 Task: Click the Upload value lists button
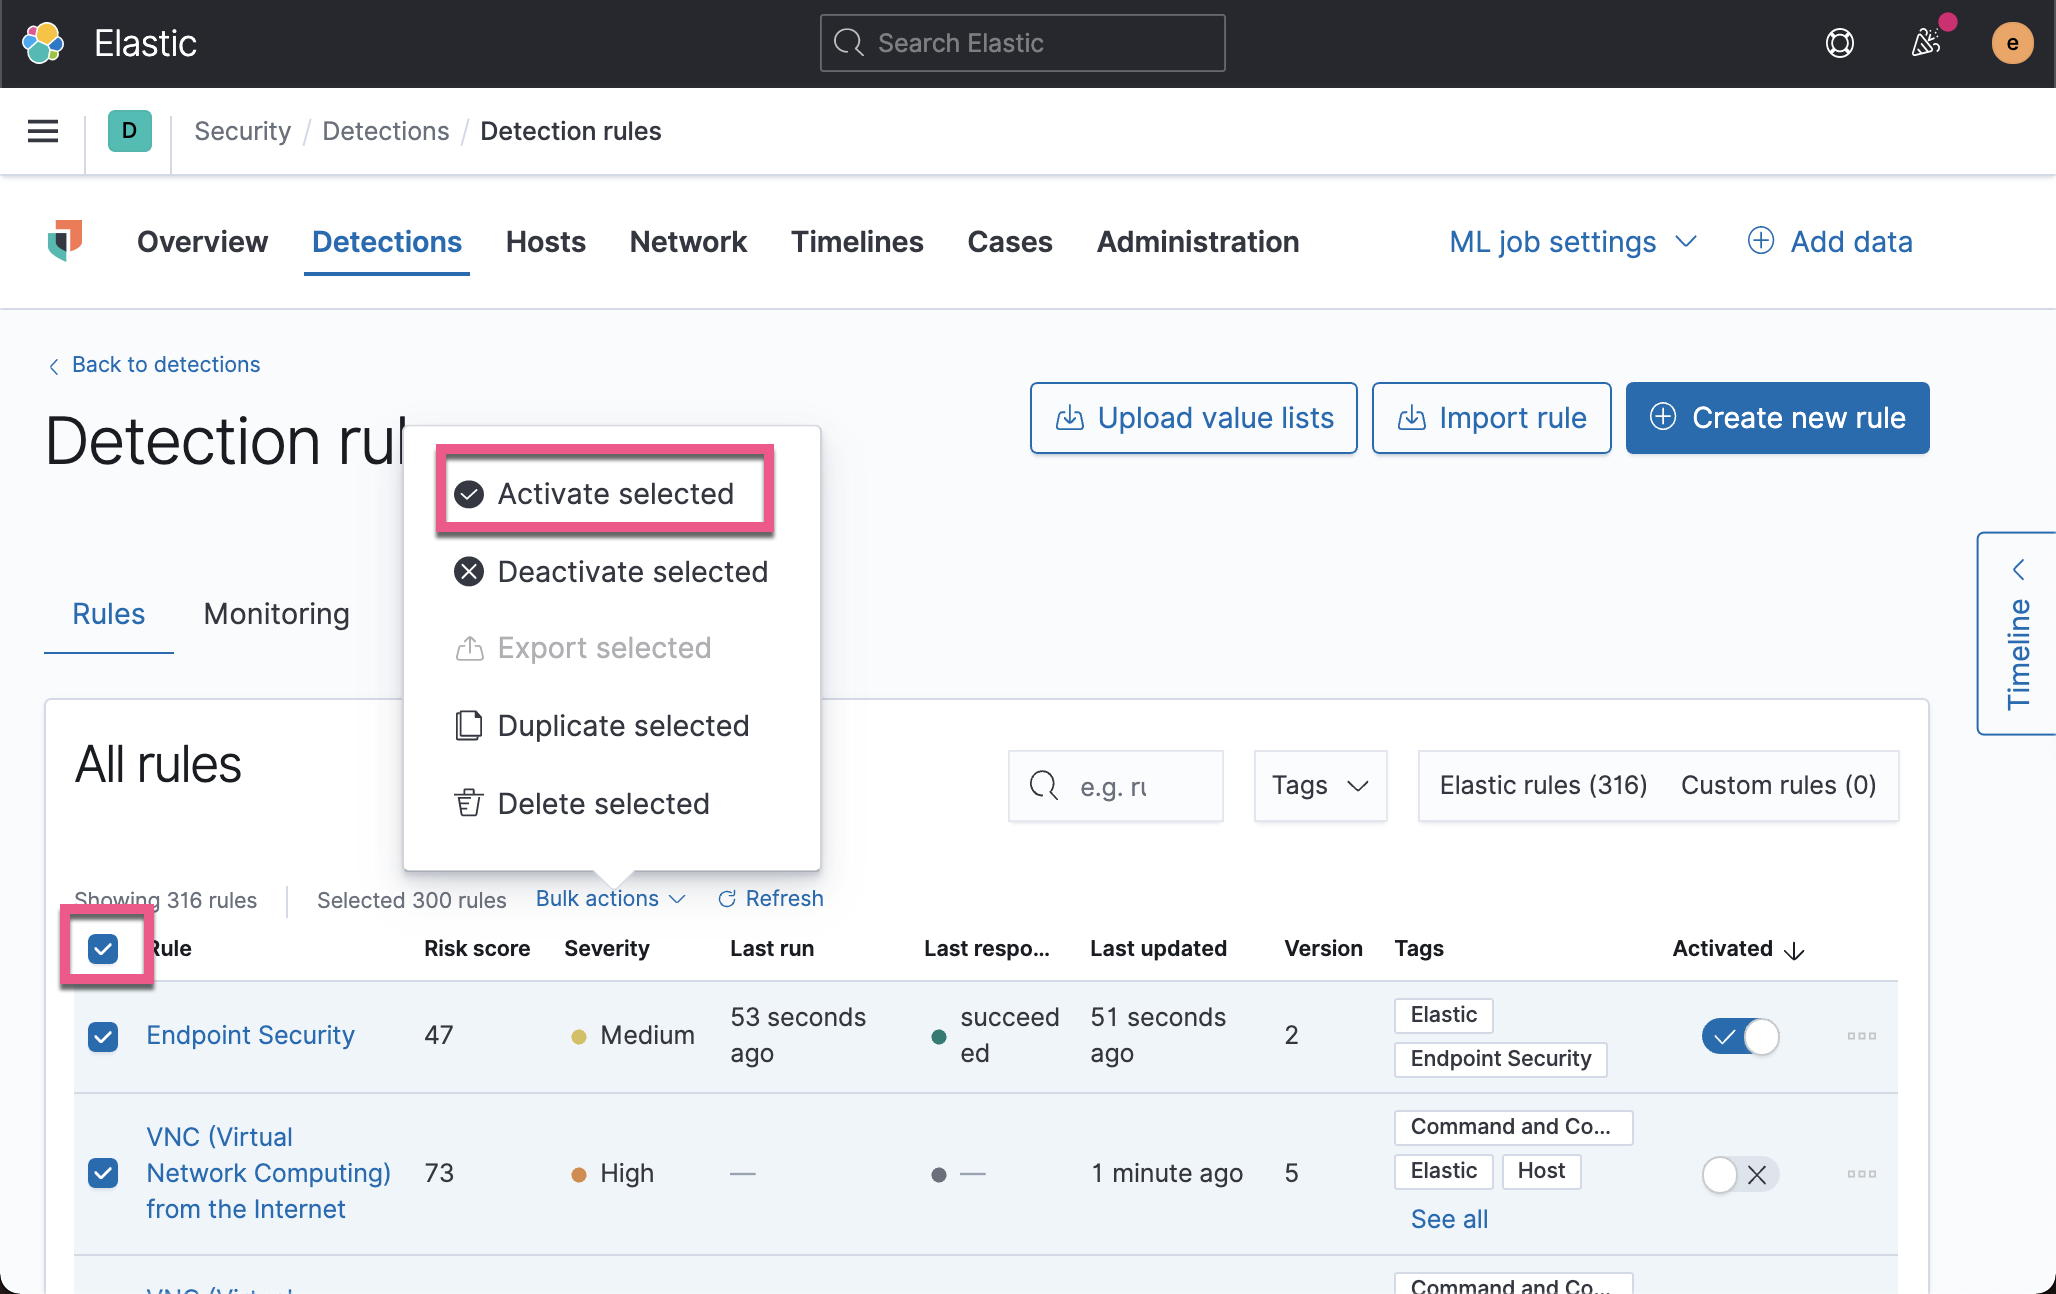[1193, 418]
